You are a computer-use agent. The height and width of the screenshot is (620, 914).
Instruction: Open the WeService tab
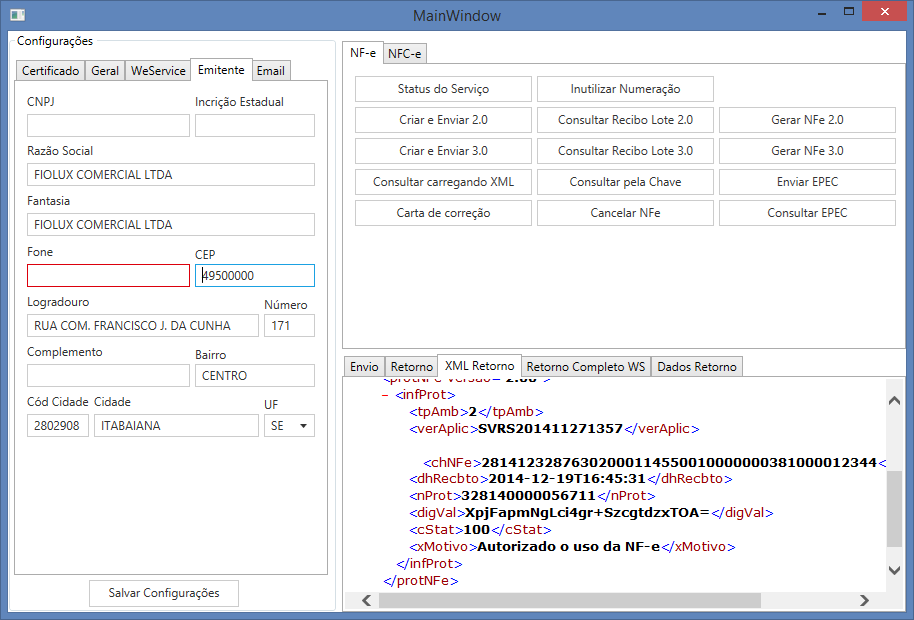(158, 71)
